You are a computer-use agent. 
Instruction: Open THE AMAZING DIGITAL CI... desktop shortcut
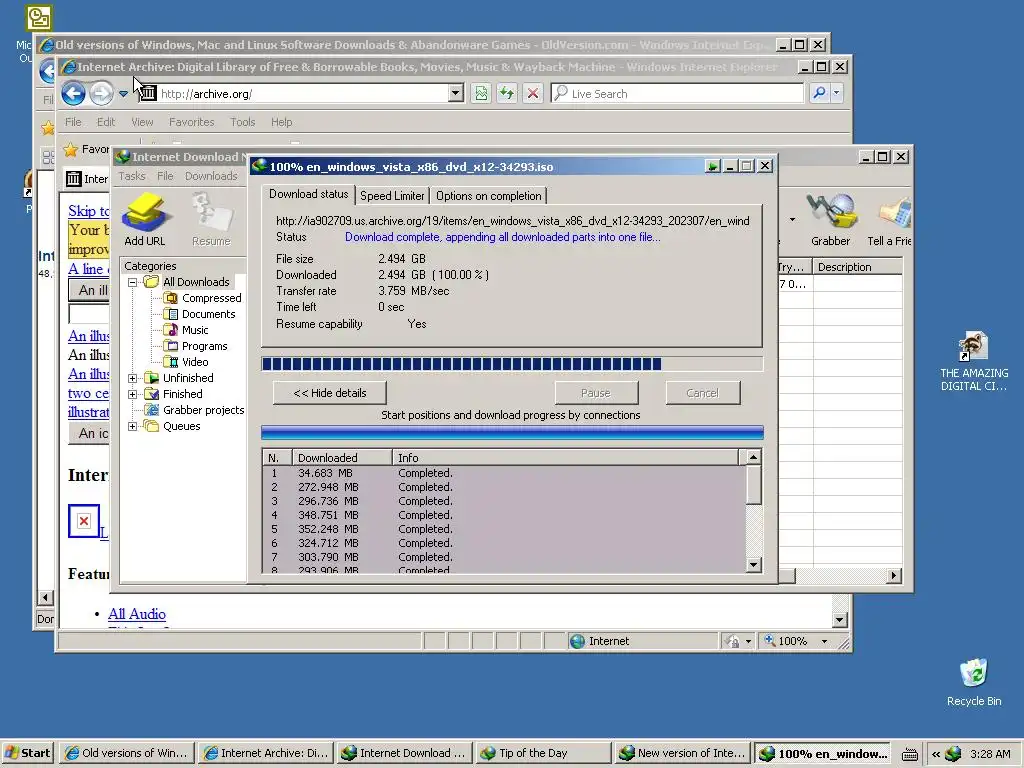click(x=973, y=362)
